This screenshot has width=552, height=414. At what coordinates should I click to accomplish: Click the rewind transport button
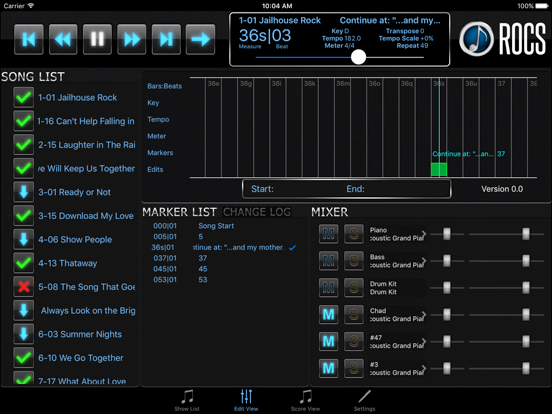click(x=63, y=39)
